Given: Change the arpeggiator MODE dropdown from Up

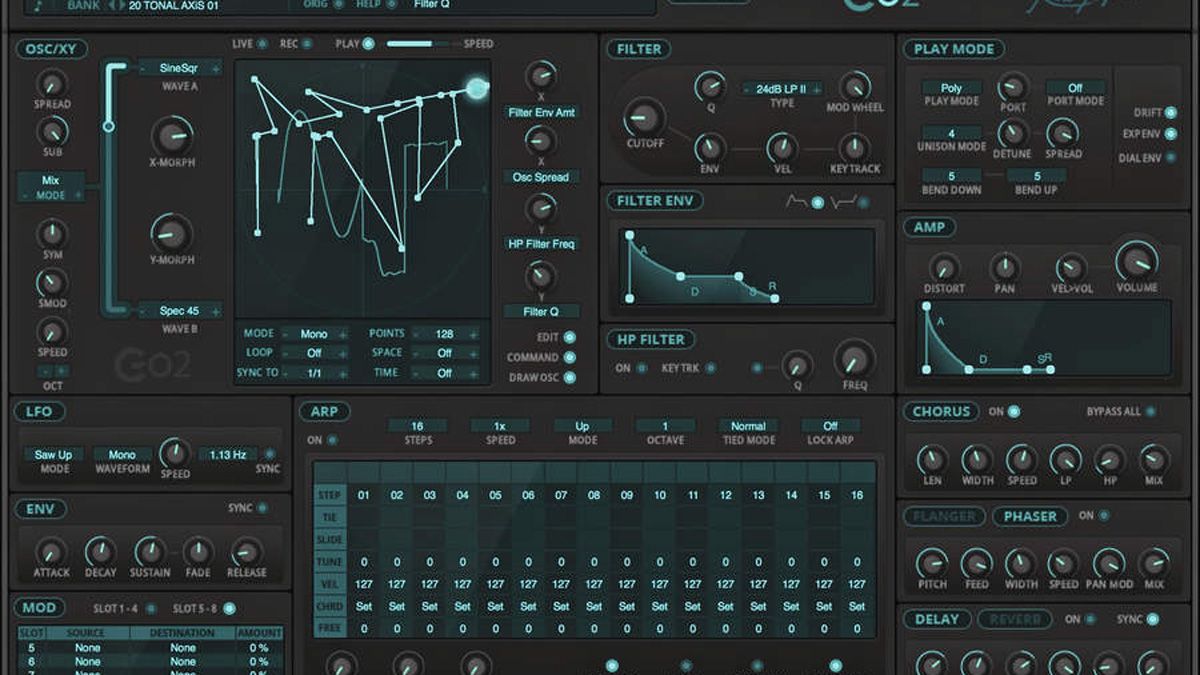Looking at the screenshot, I should (582, 425).
